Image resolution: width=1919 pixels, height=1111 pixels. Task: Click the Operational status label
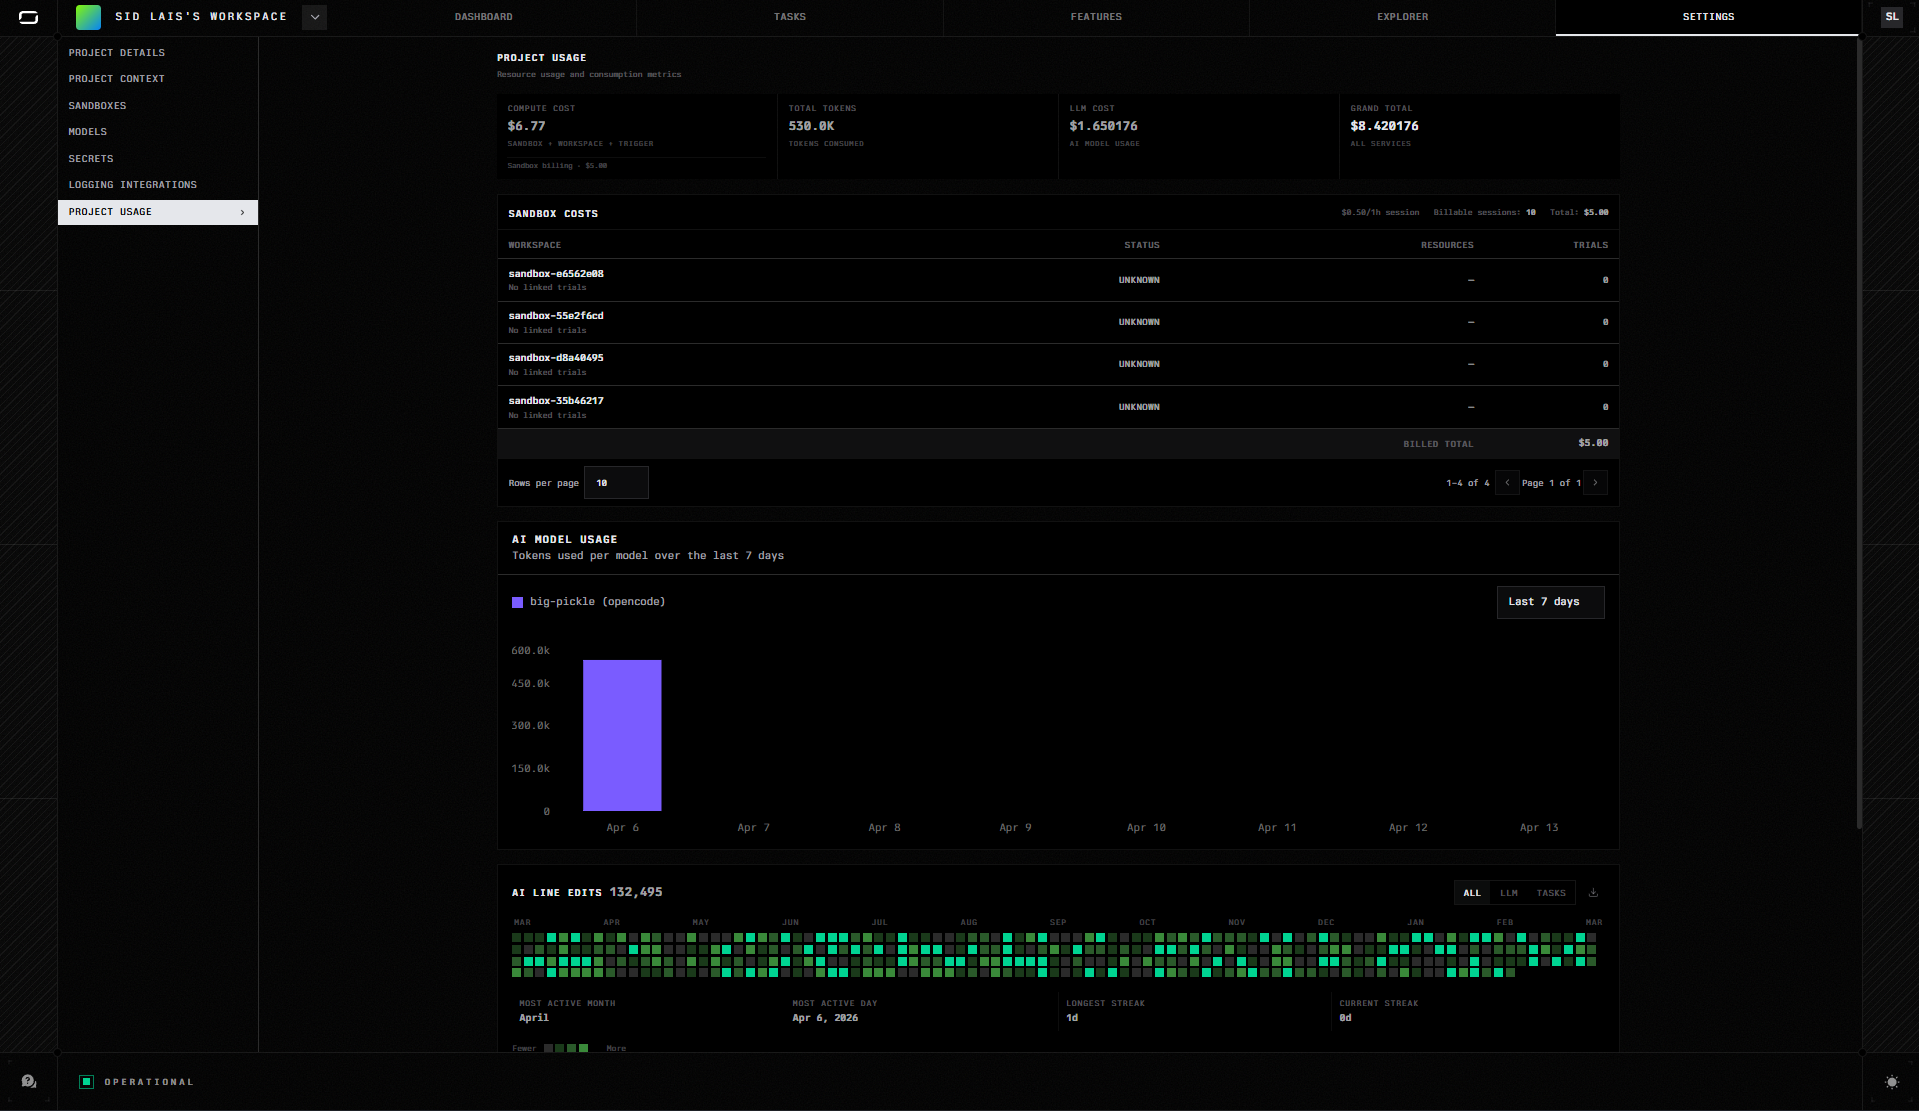(x=149, y=1082)
